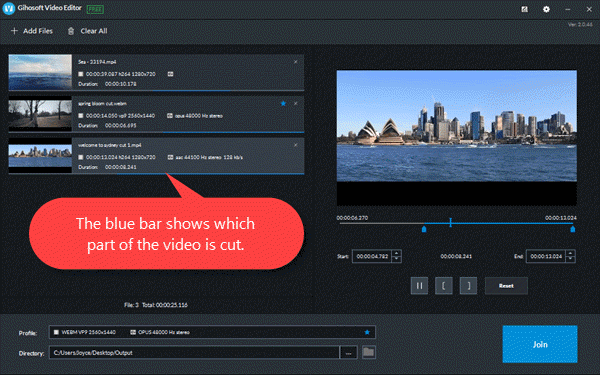Click the file name spring bloom cut.webm

tap(102, 103)
